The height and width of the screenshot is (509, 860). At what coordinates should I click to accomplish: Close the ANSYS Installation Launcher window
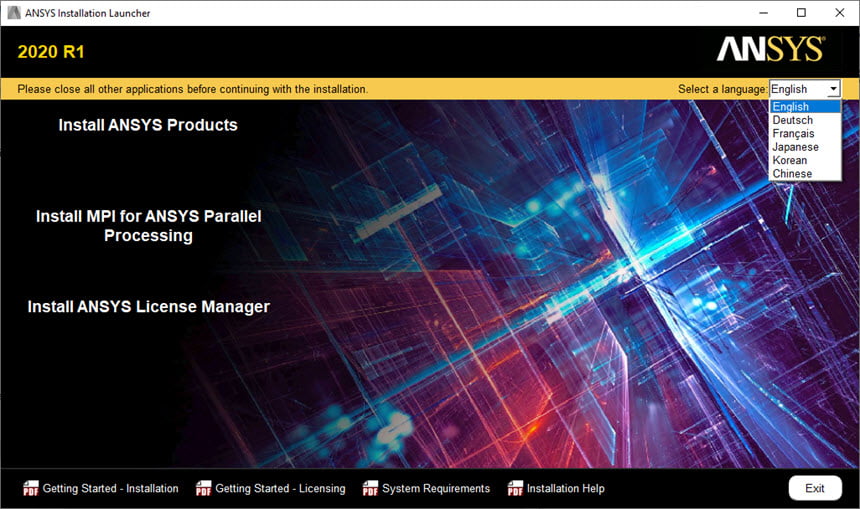pos(840,13)
